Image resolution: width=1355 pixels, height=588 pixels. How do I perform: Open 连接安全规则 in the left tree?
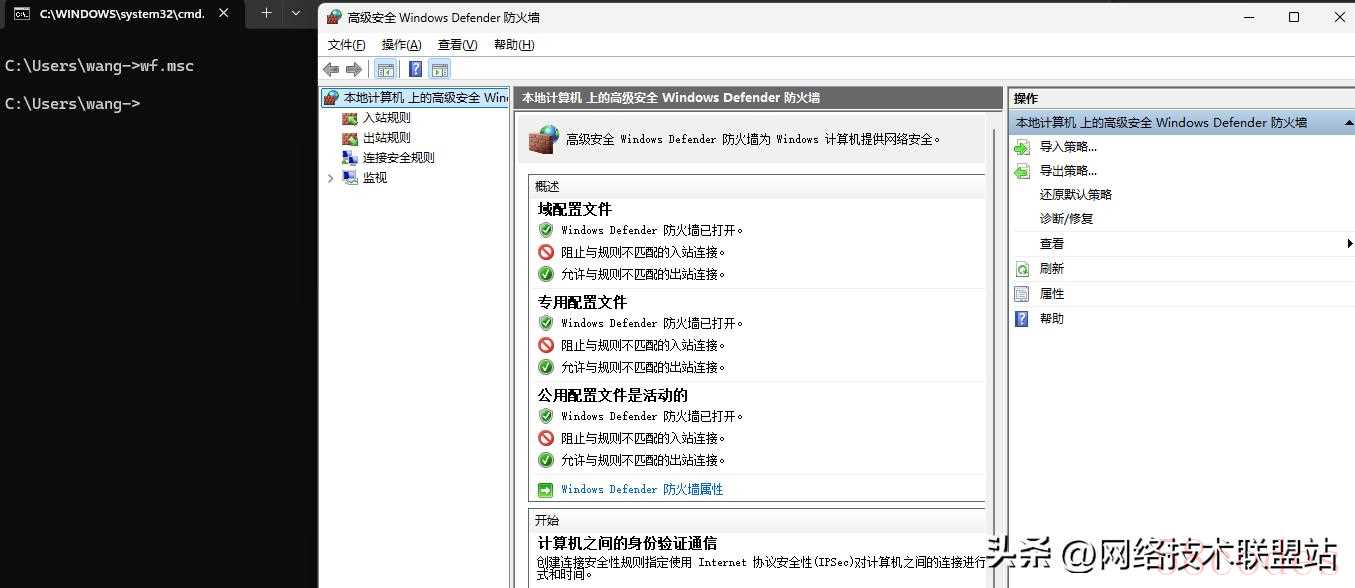pyautogui.click(x=398, y=158)
